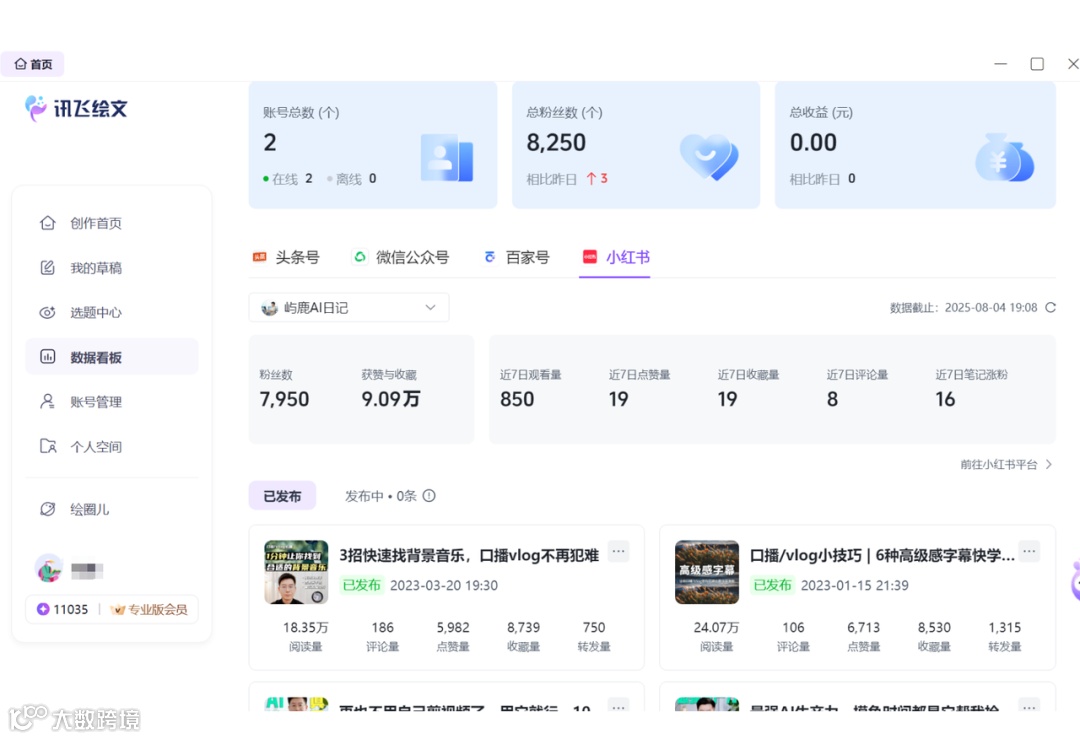The height and width of the screenshot is (739, 1080).
Task: Click 已发布 status on 2023-03-20 post
Action: click(x=362, y=585)
